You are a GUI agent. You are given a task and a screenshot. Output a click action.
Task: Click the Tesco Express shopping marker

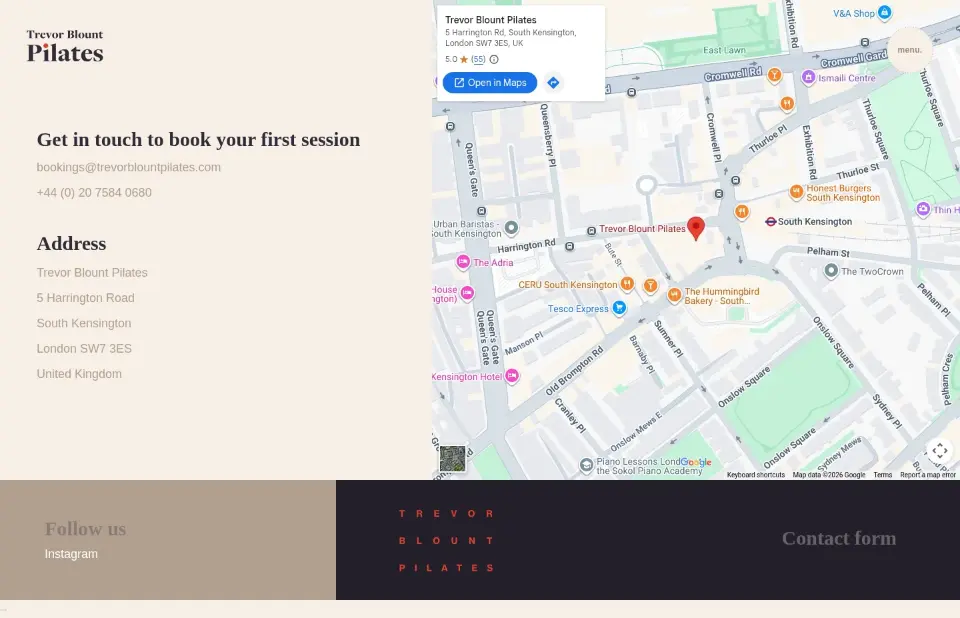point(620,308)
